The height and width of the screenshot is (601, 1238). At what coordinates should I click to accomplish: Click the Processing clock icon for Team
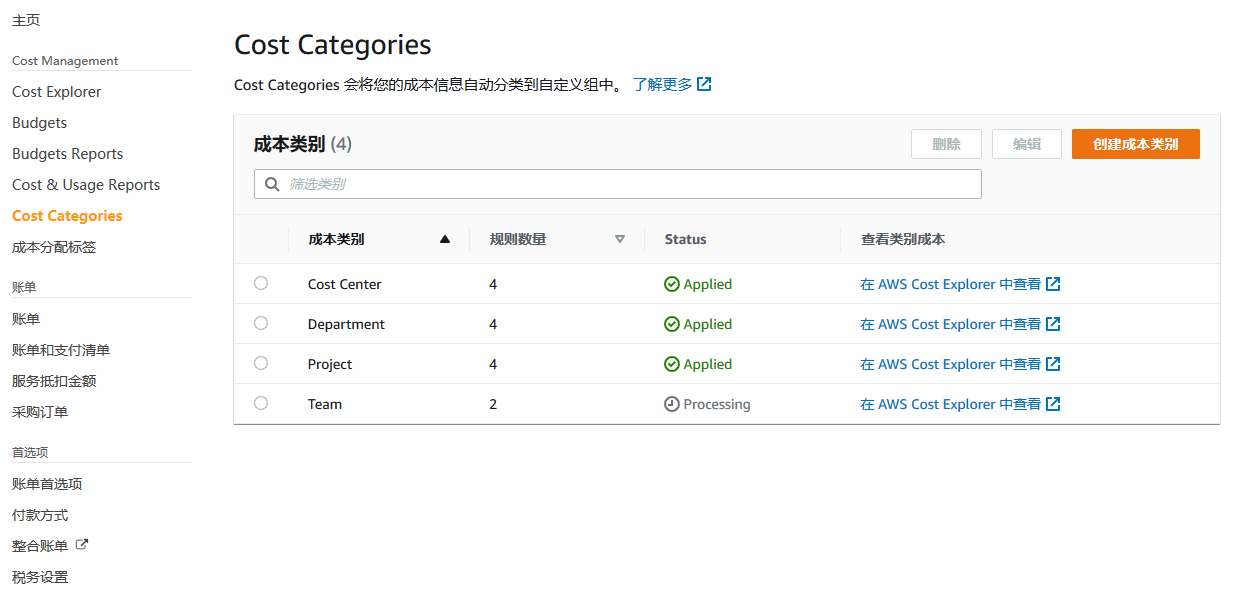(x=672, y=404)
